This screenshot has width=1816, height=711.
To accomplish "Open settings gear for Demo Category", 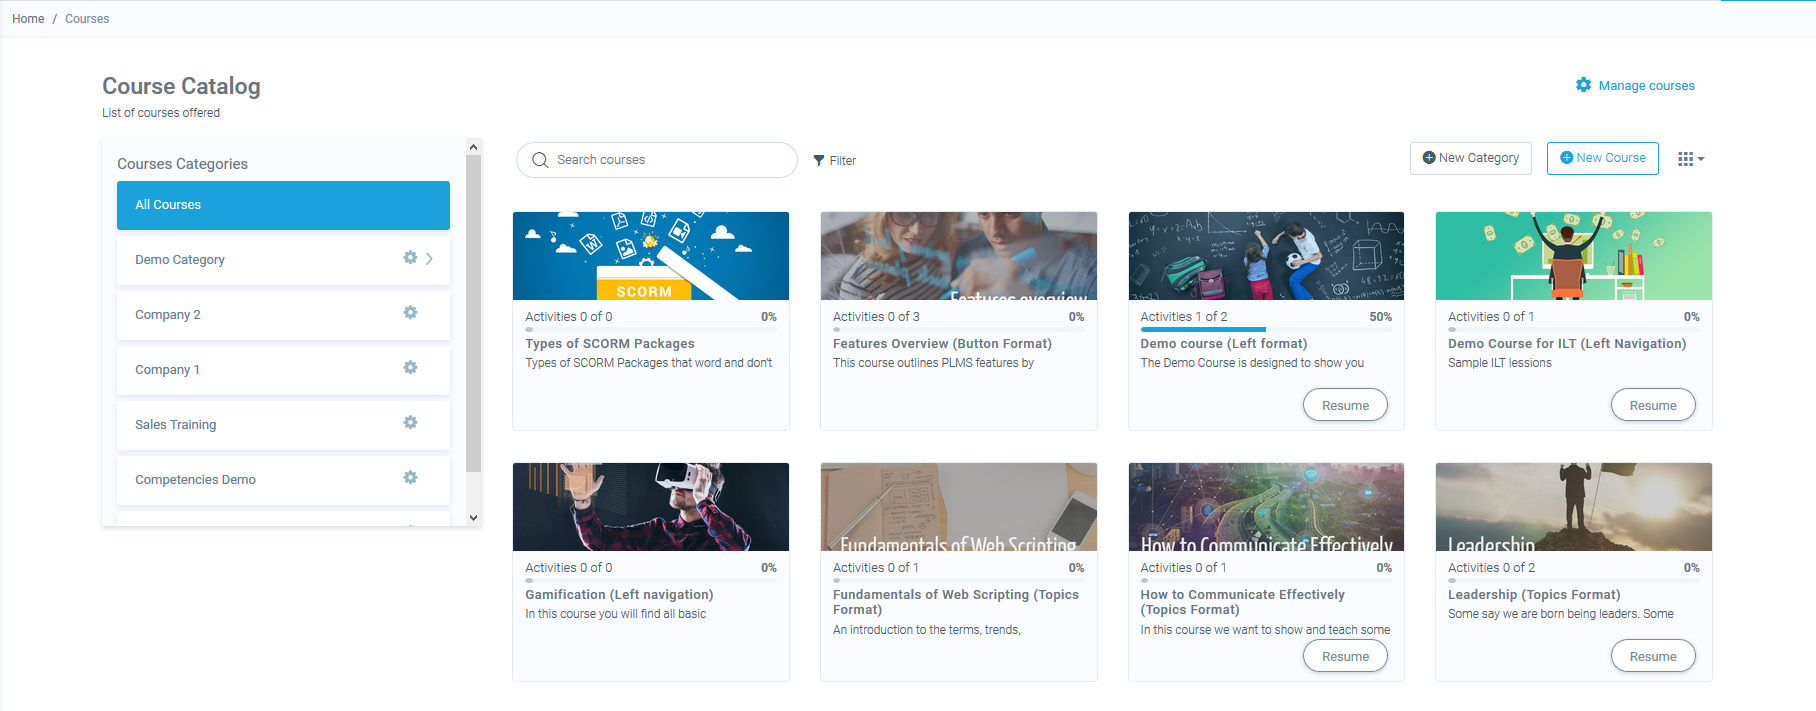I will (x=410, y=258).
